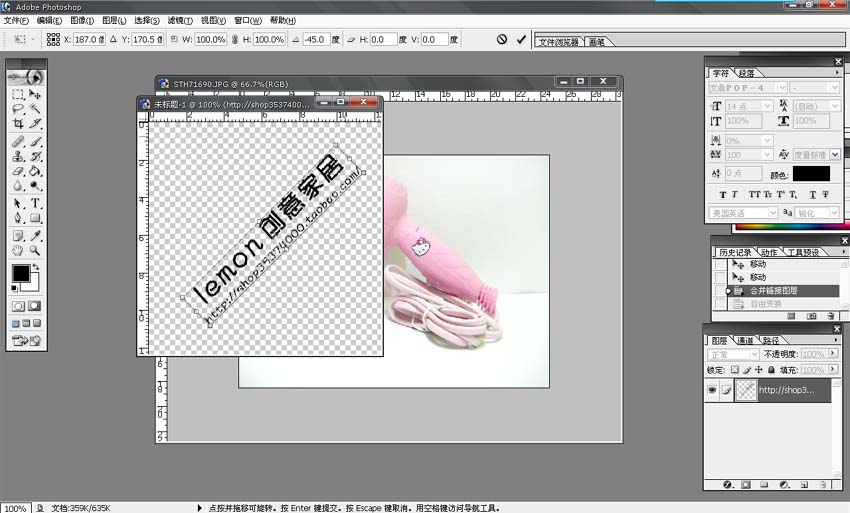Image resolution: width=850 pixels, height=513 pixels.
Task: Select the Dodge tool
Action: (x=35, y=186)
